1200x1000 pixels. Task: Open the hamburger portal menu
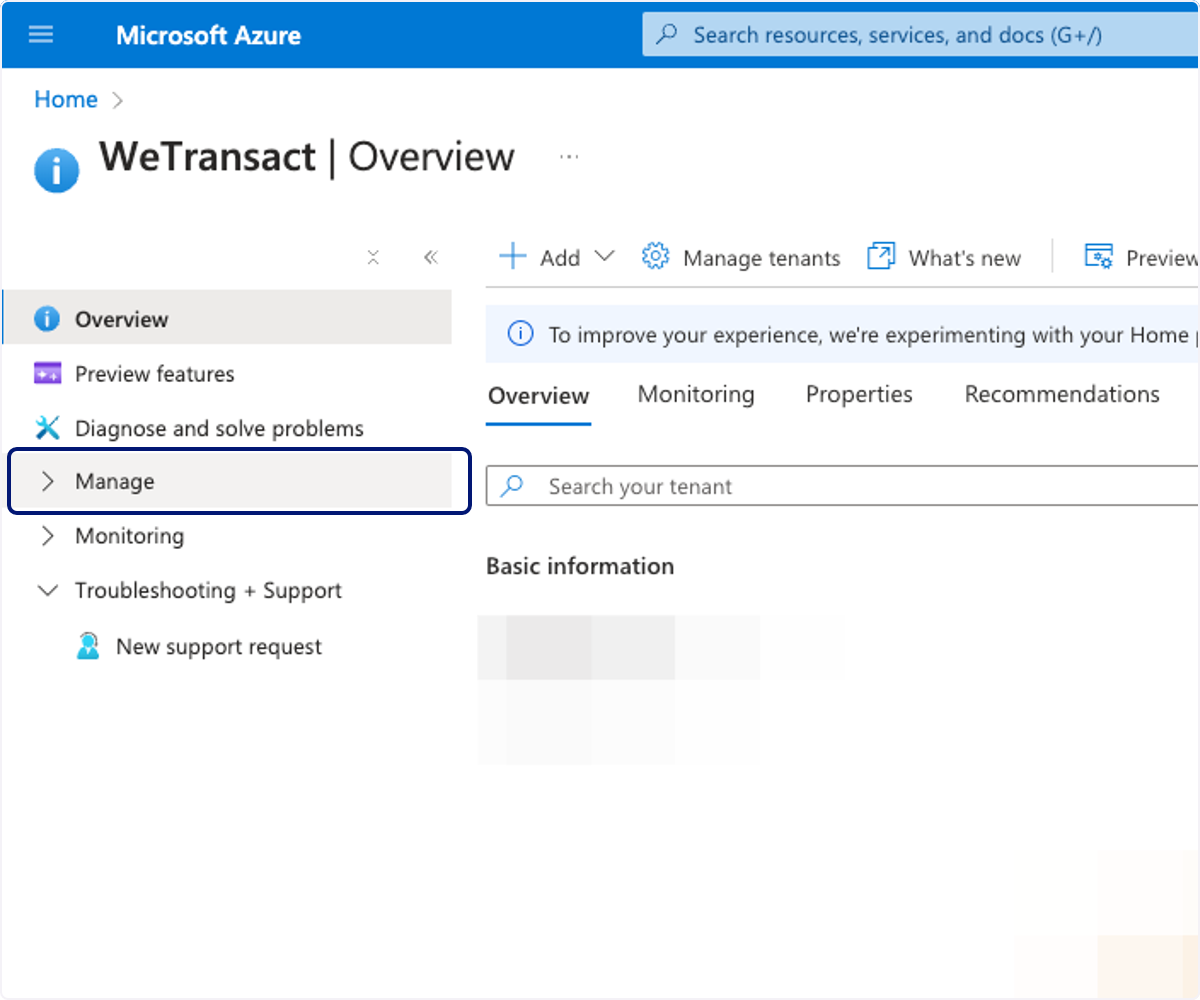point(41,35)
